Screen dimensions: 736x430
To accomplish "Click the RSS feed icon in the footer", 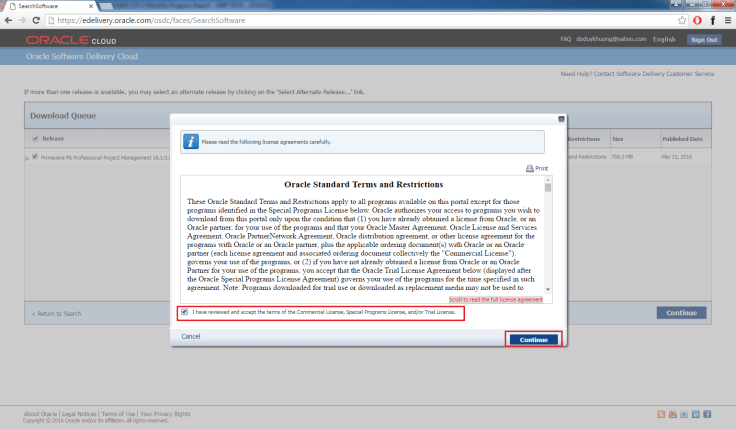I will (662, 413).
